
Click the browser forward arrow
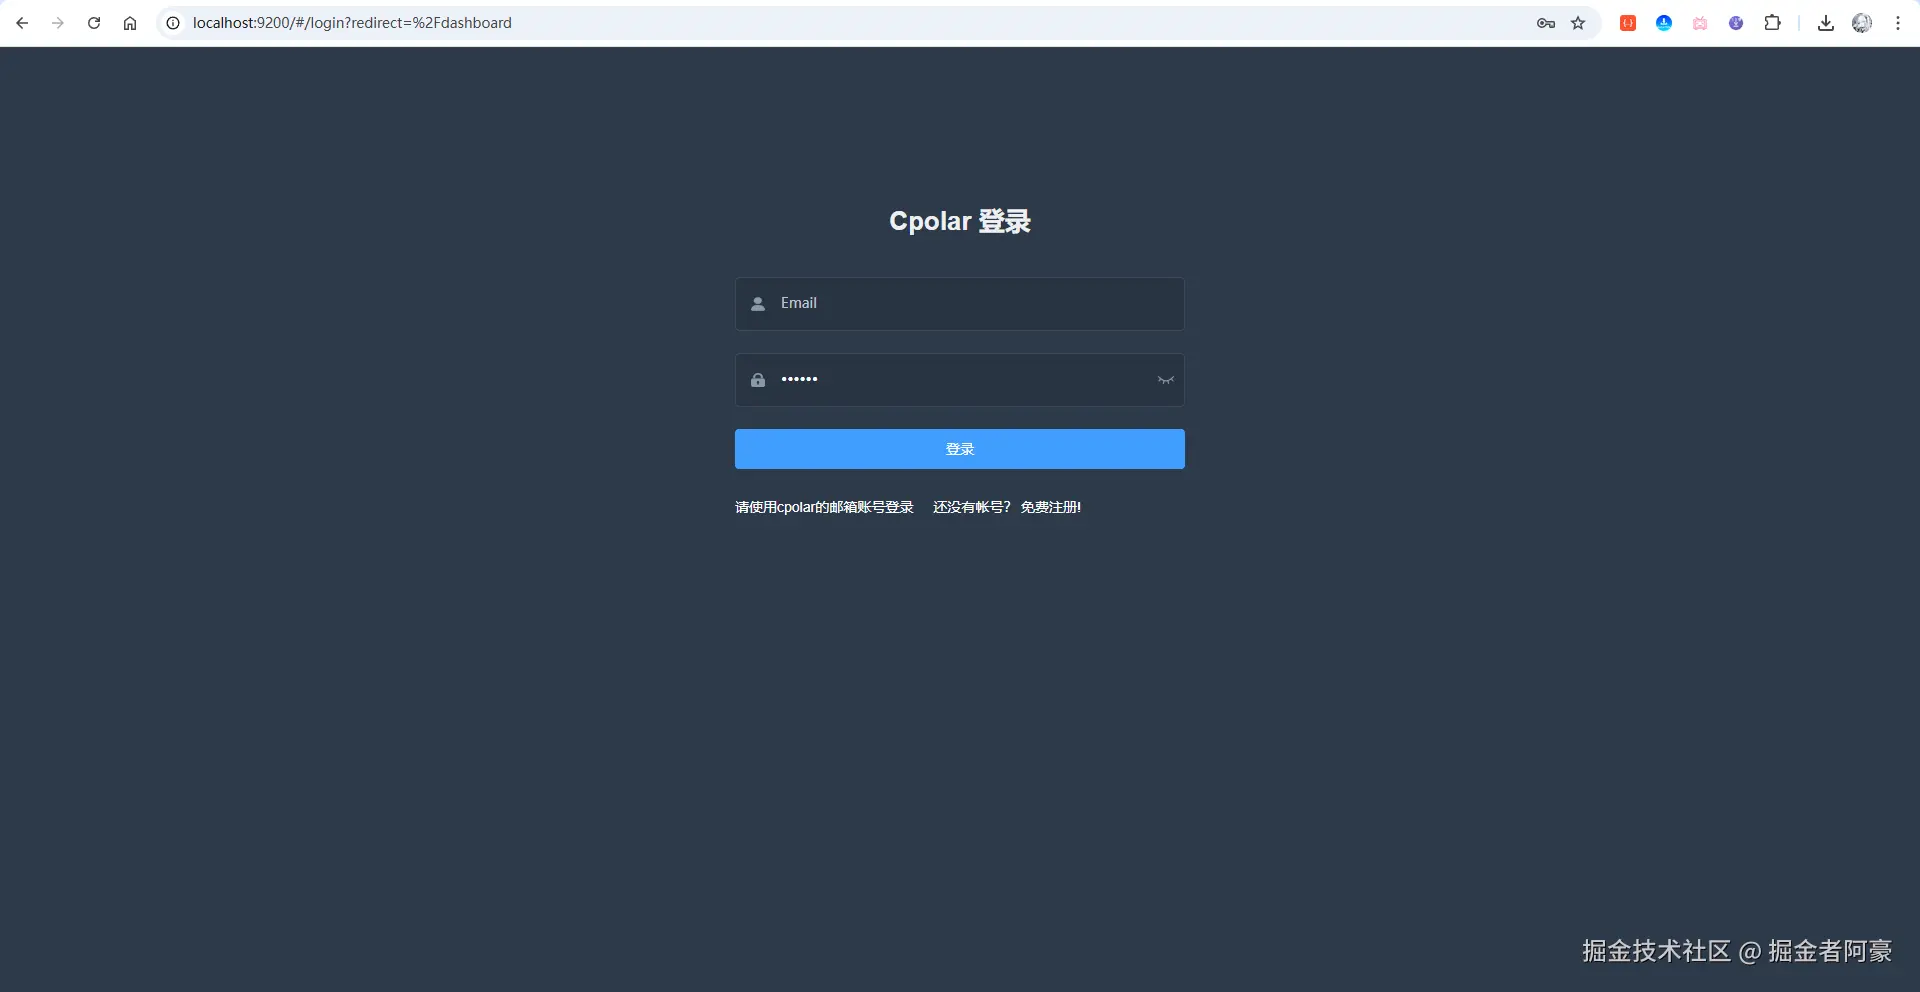point(58,23)
